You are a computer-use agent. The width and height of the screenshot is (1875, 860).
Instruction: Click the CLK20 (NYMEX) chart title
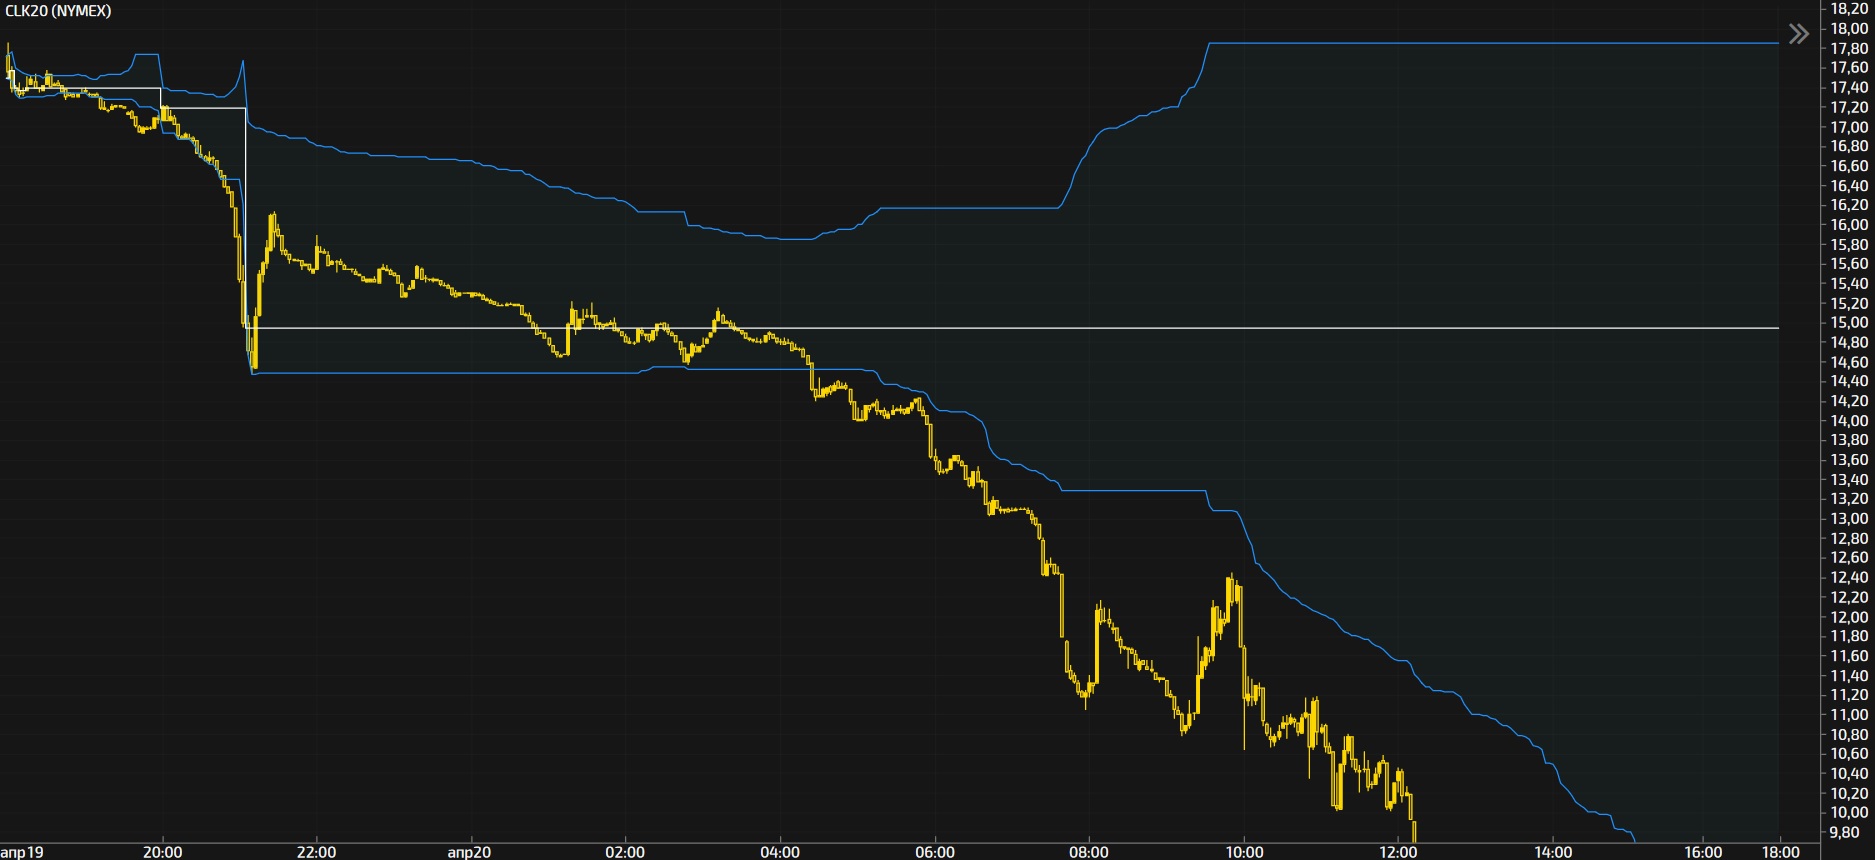(58, 11)
